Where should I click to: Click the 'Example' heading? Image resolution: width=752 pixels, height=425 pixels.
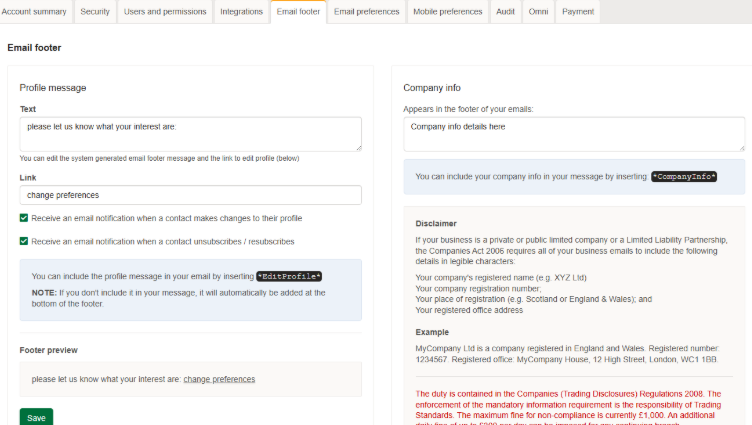[x=432, y=332]
